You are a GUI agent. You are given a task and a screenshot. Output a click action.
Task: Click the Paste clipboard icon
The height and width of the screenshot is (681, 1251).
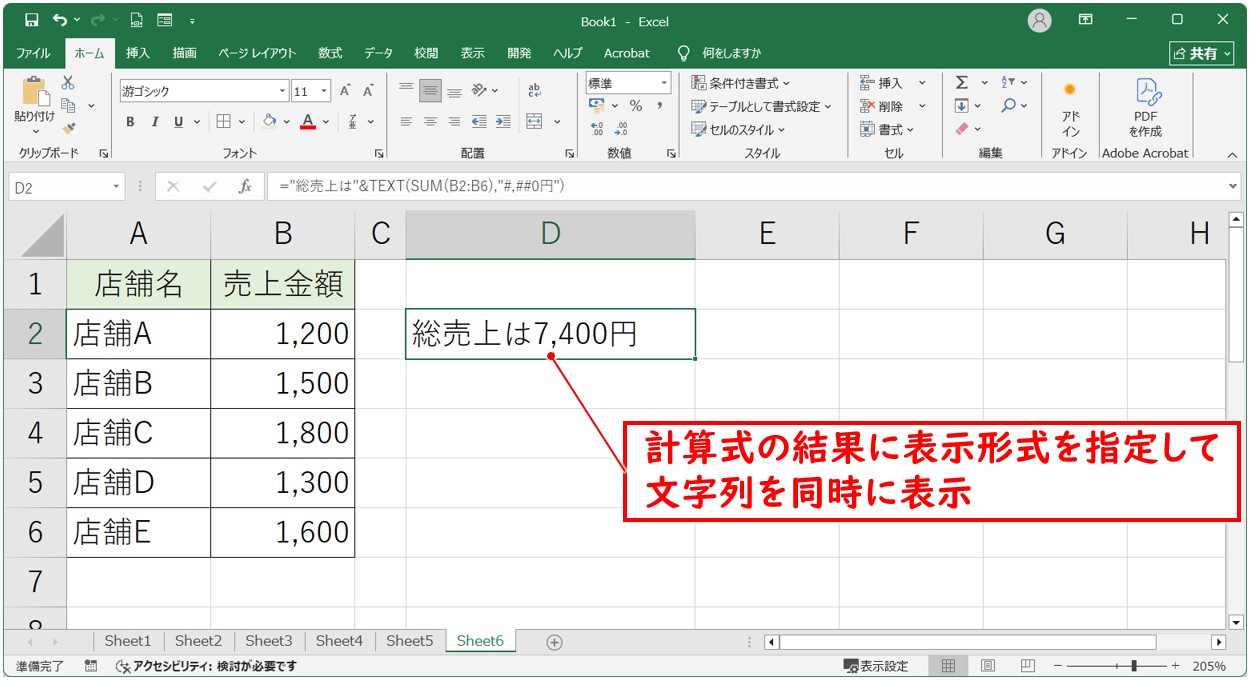click(34, 93)
